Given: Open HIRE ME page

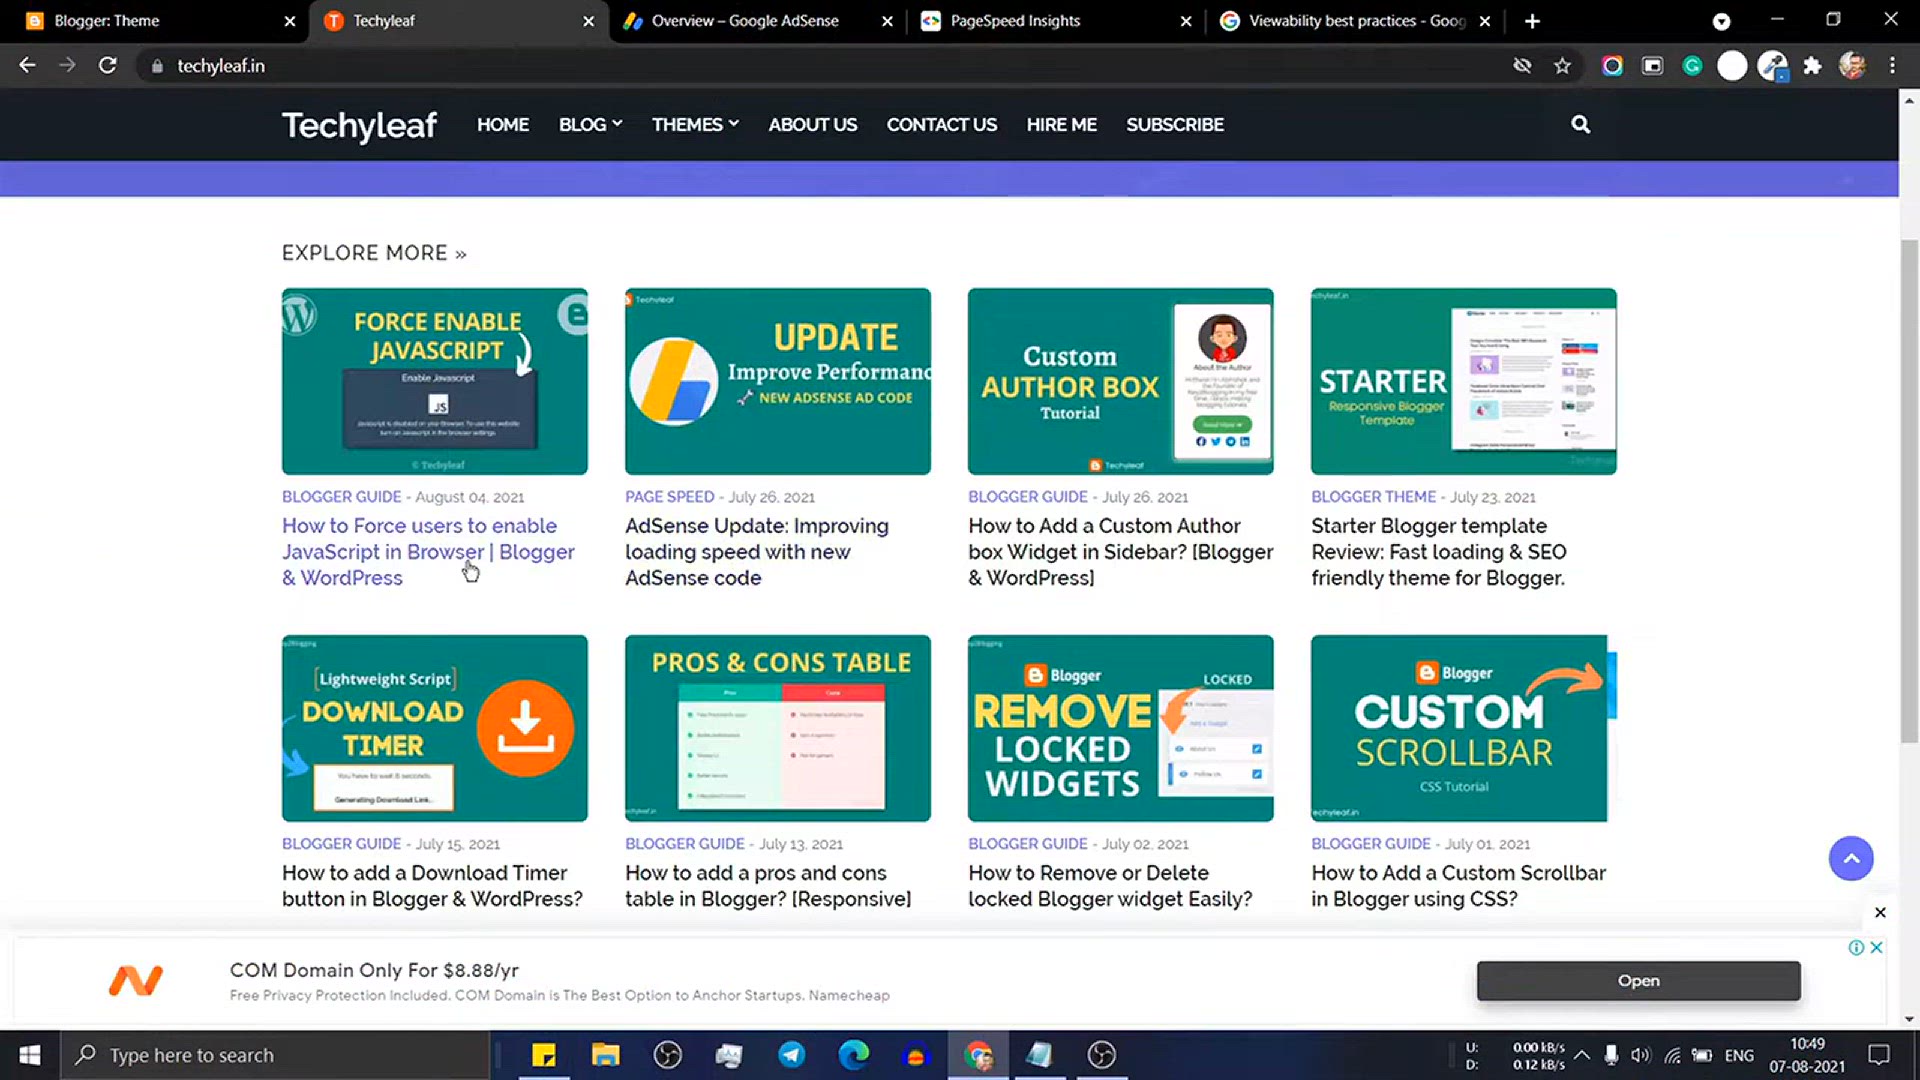Looking at the screenshot, I should (1061, 125).
